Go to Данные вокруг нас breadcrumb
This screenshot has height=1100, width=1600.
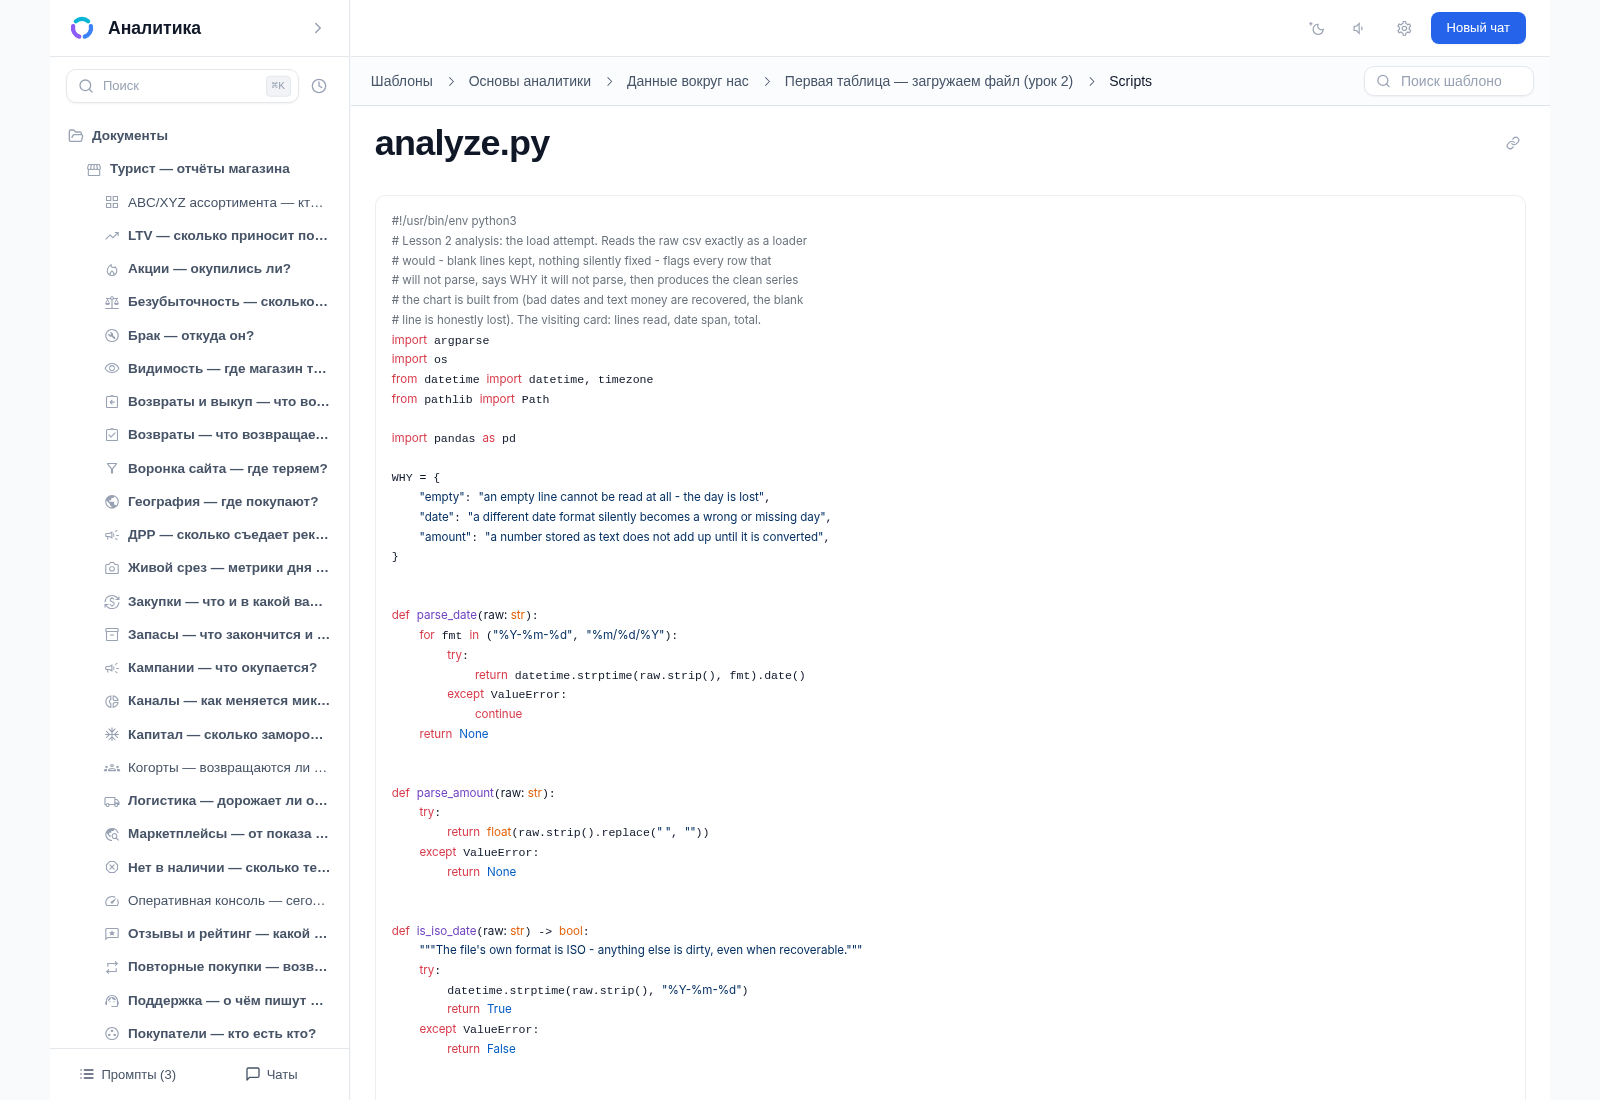(x=688, y=82)
